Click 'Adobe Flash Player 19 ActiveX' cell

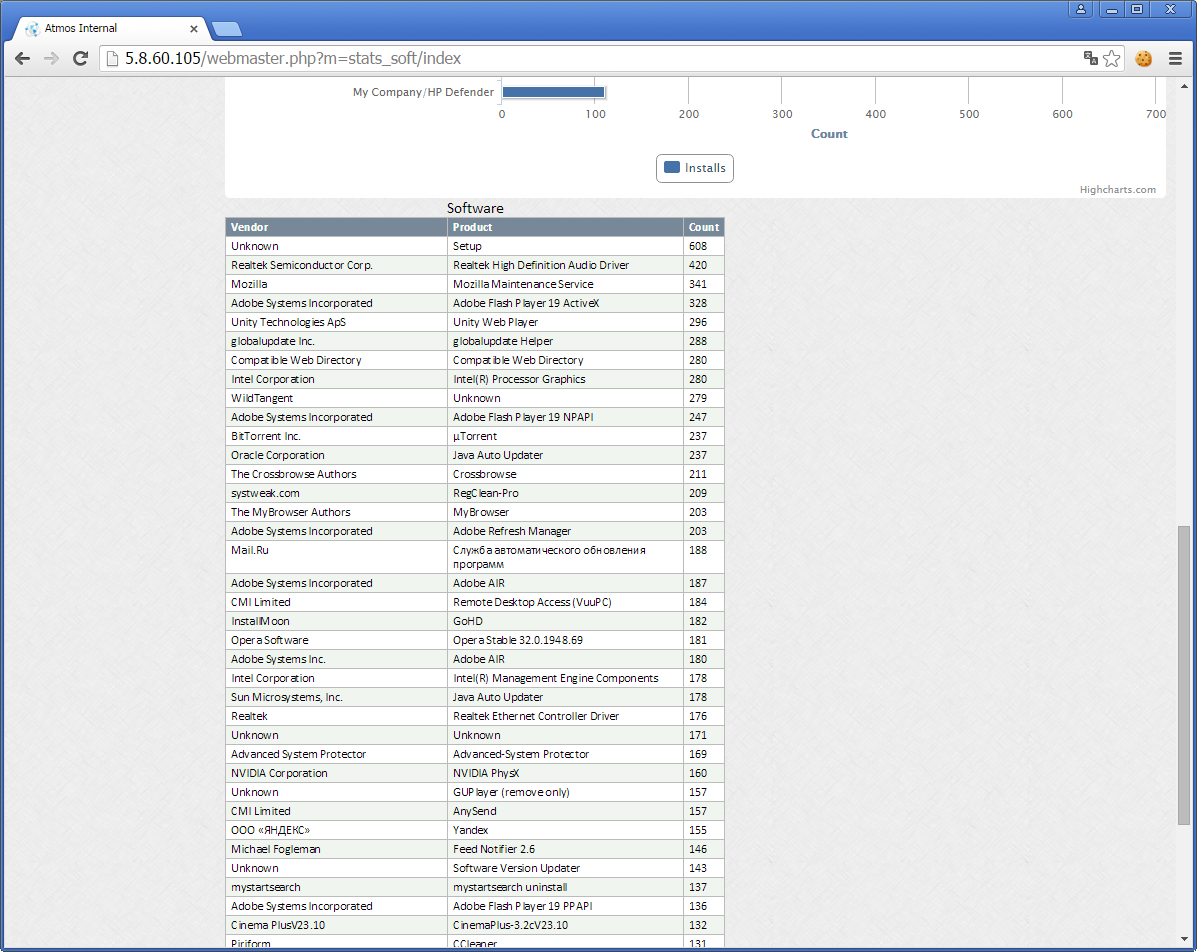tap(565, 303)
